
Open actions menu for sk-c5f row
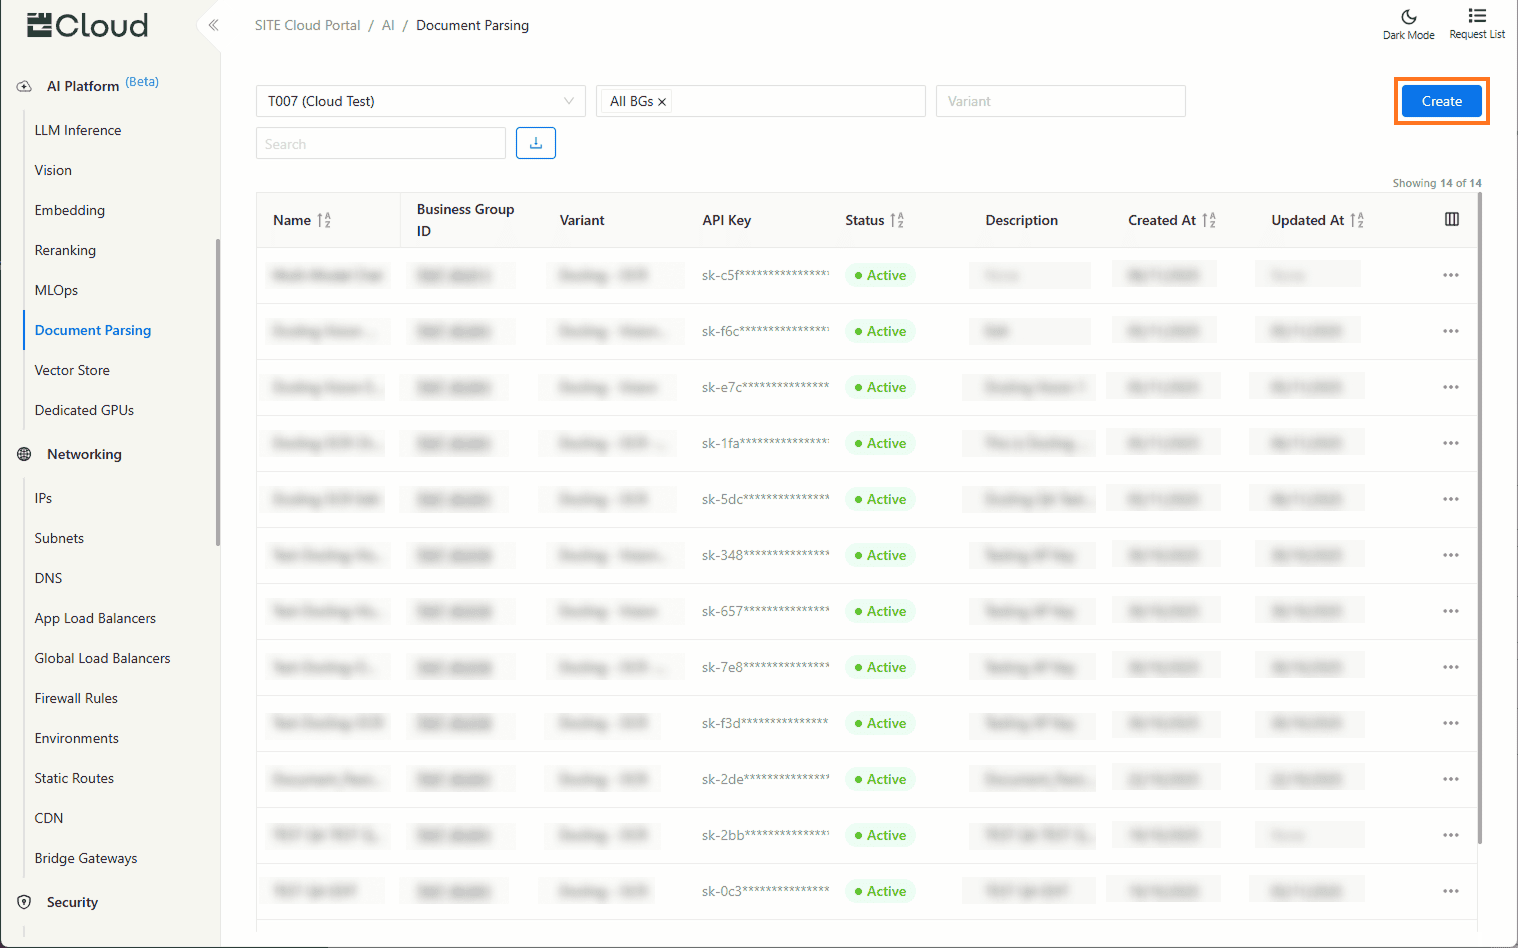1450,275
